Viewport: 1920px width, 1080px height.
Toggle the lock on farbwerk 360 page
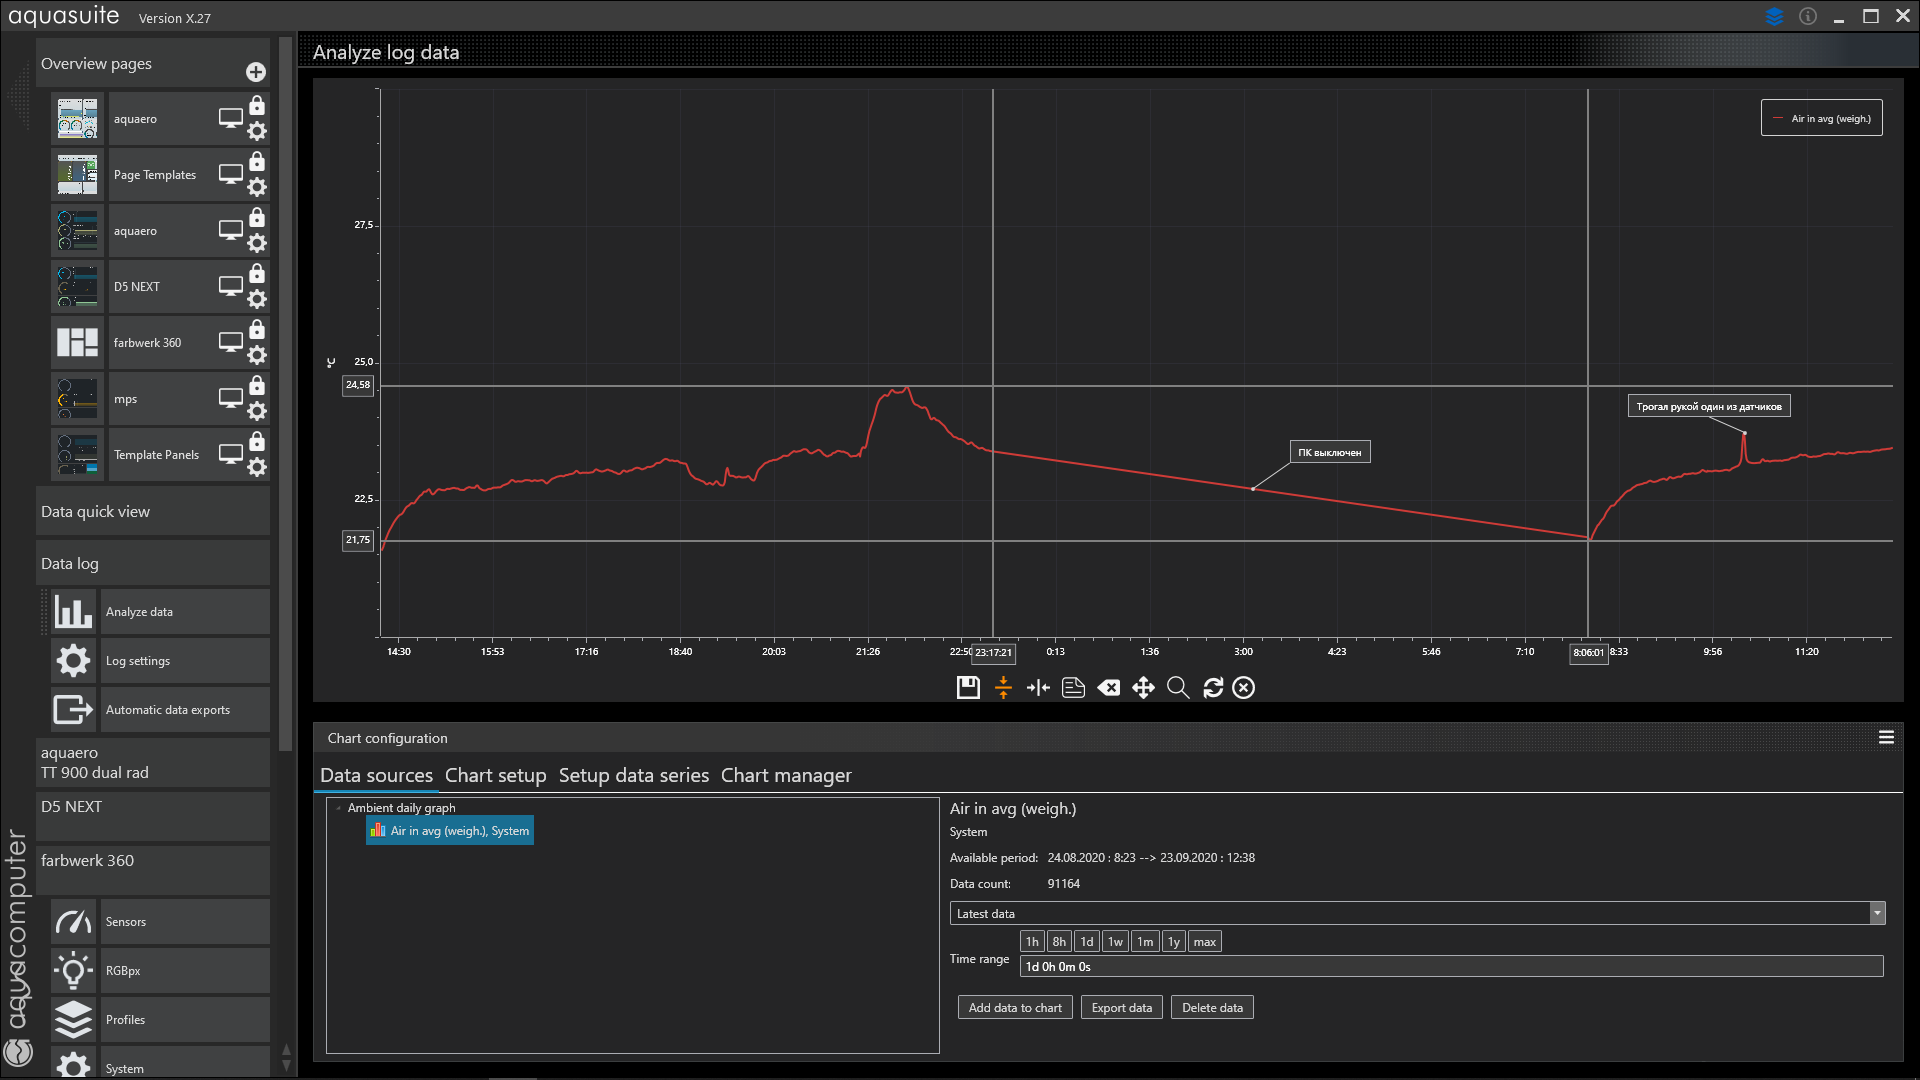pyautogui.click(x=257, y=330)
